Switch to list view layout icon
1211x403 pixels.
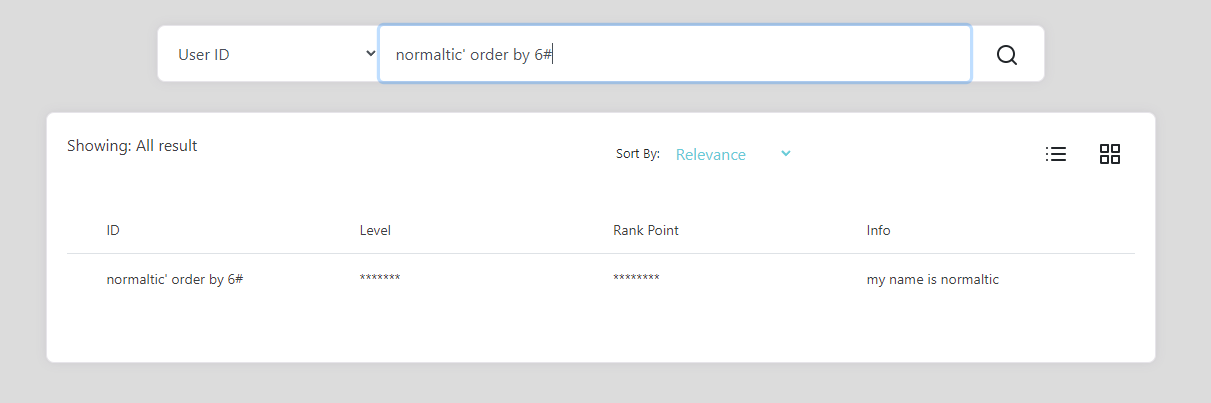point(1055,154)
